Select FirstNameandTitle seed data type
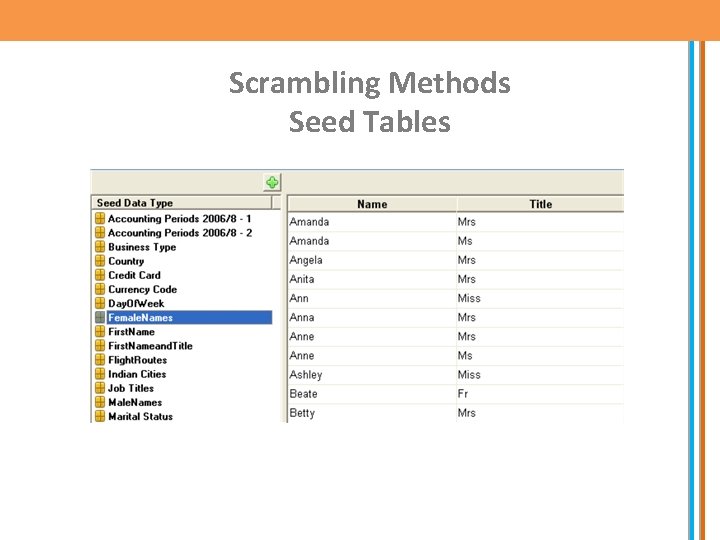The height and width of the screenshot is (540, 720). (150, 346)
